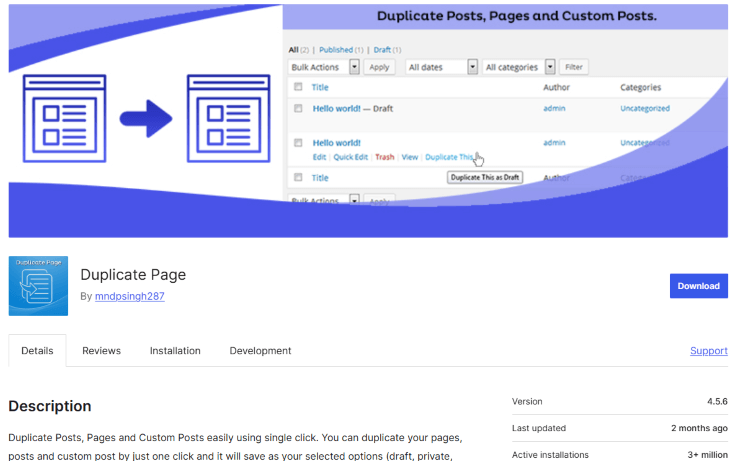The width and height of the screenshot is (750, 461).
Task: Click the Description heading
Action: point(50,406)
